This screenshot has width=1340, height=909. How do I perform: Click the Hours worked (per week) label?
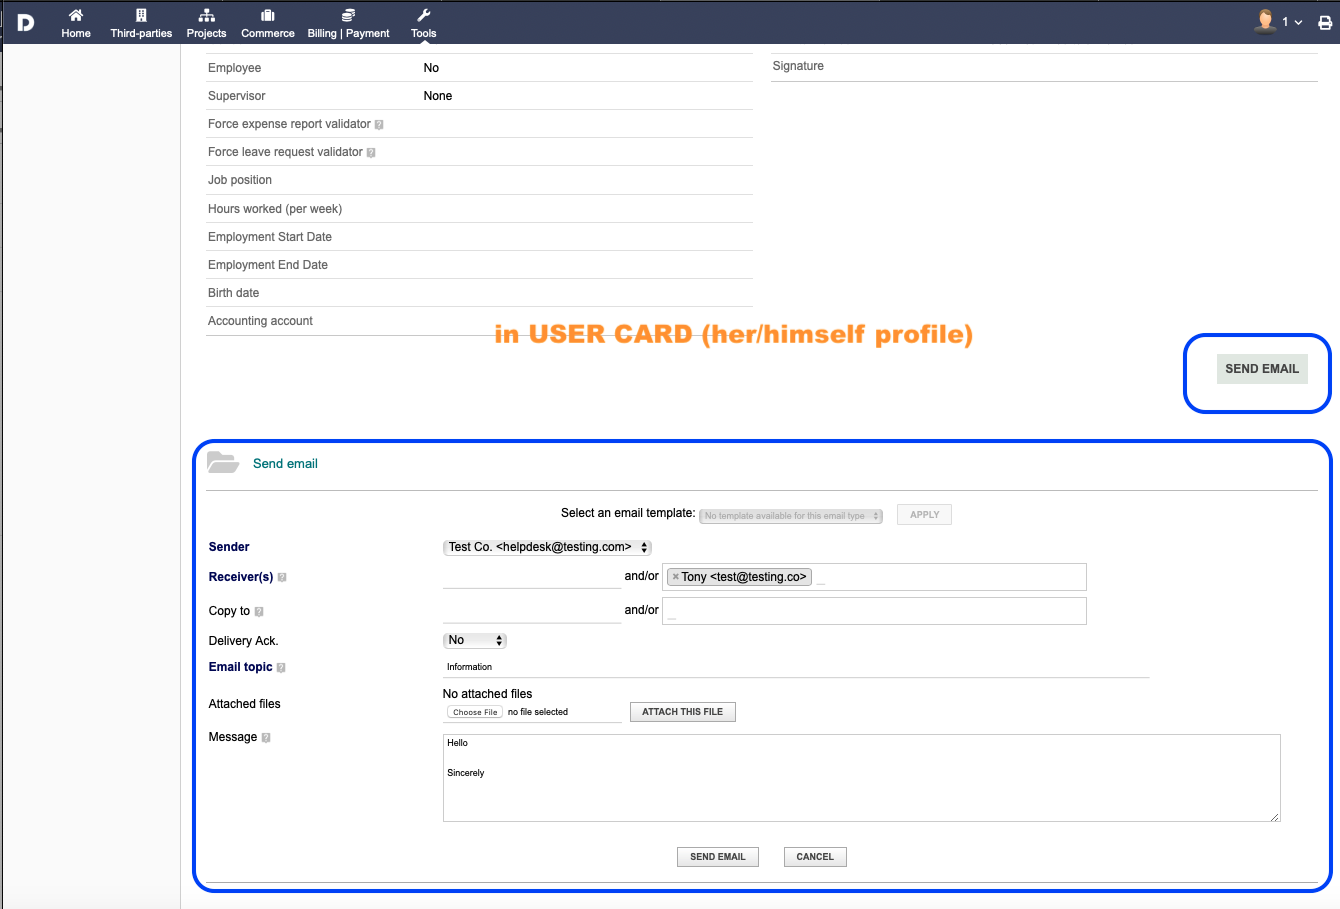tap(275, 209)
